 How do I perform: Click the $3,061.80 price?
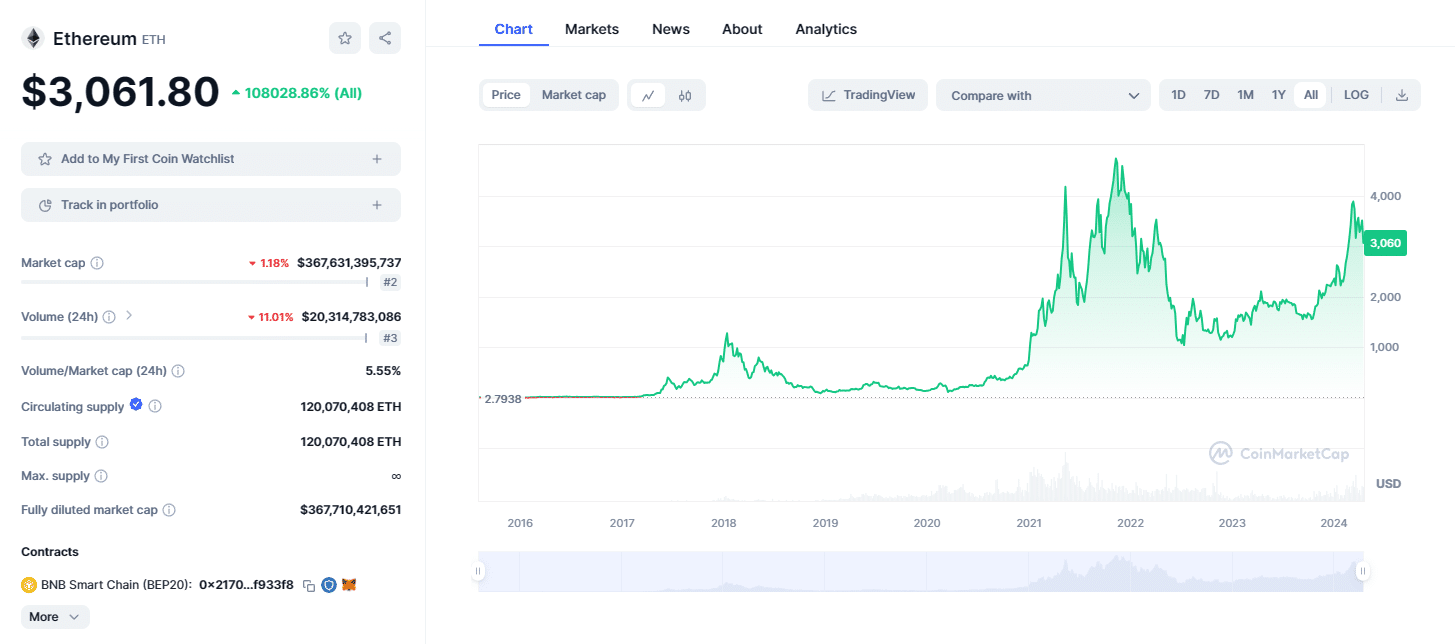120,92
